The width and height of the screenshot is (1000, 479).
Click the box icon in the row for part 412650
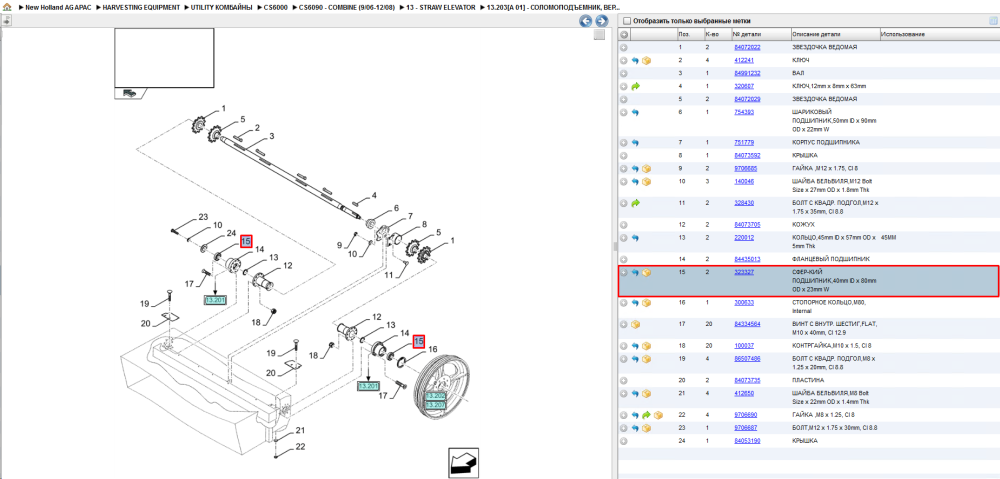coord(646,394)
